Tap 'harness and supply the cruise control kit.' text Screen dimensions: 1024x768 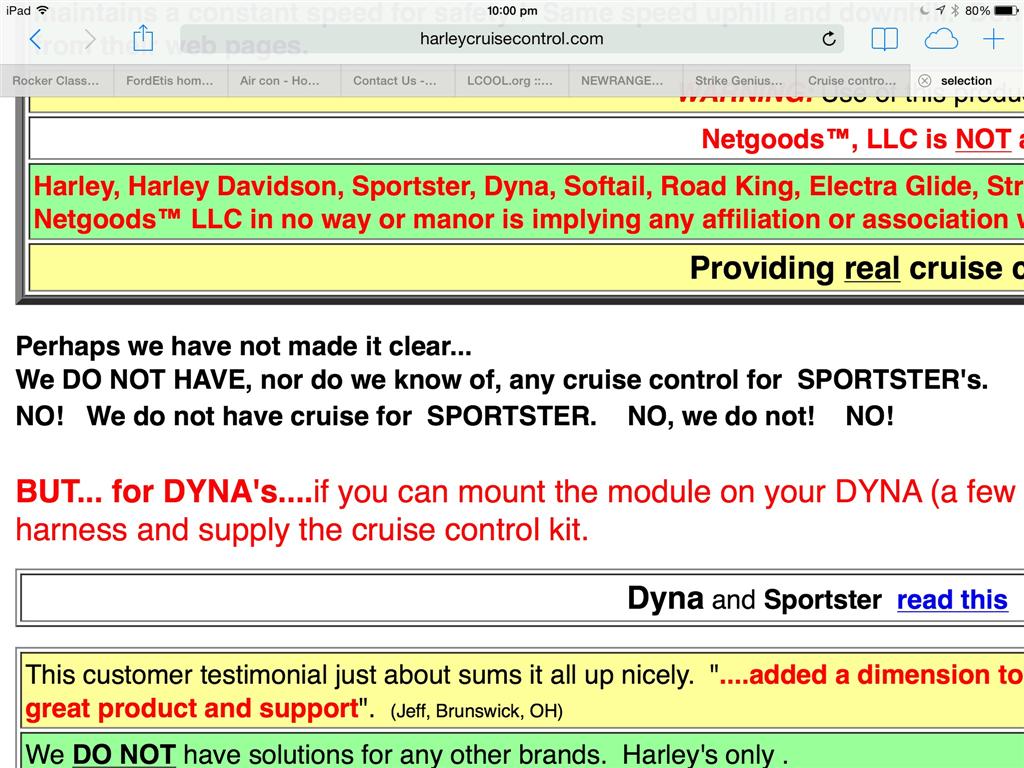coord(302,530)
